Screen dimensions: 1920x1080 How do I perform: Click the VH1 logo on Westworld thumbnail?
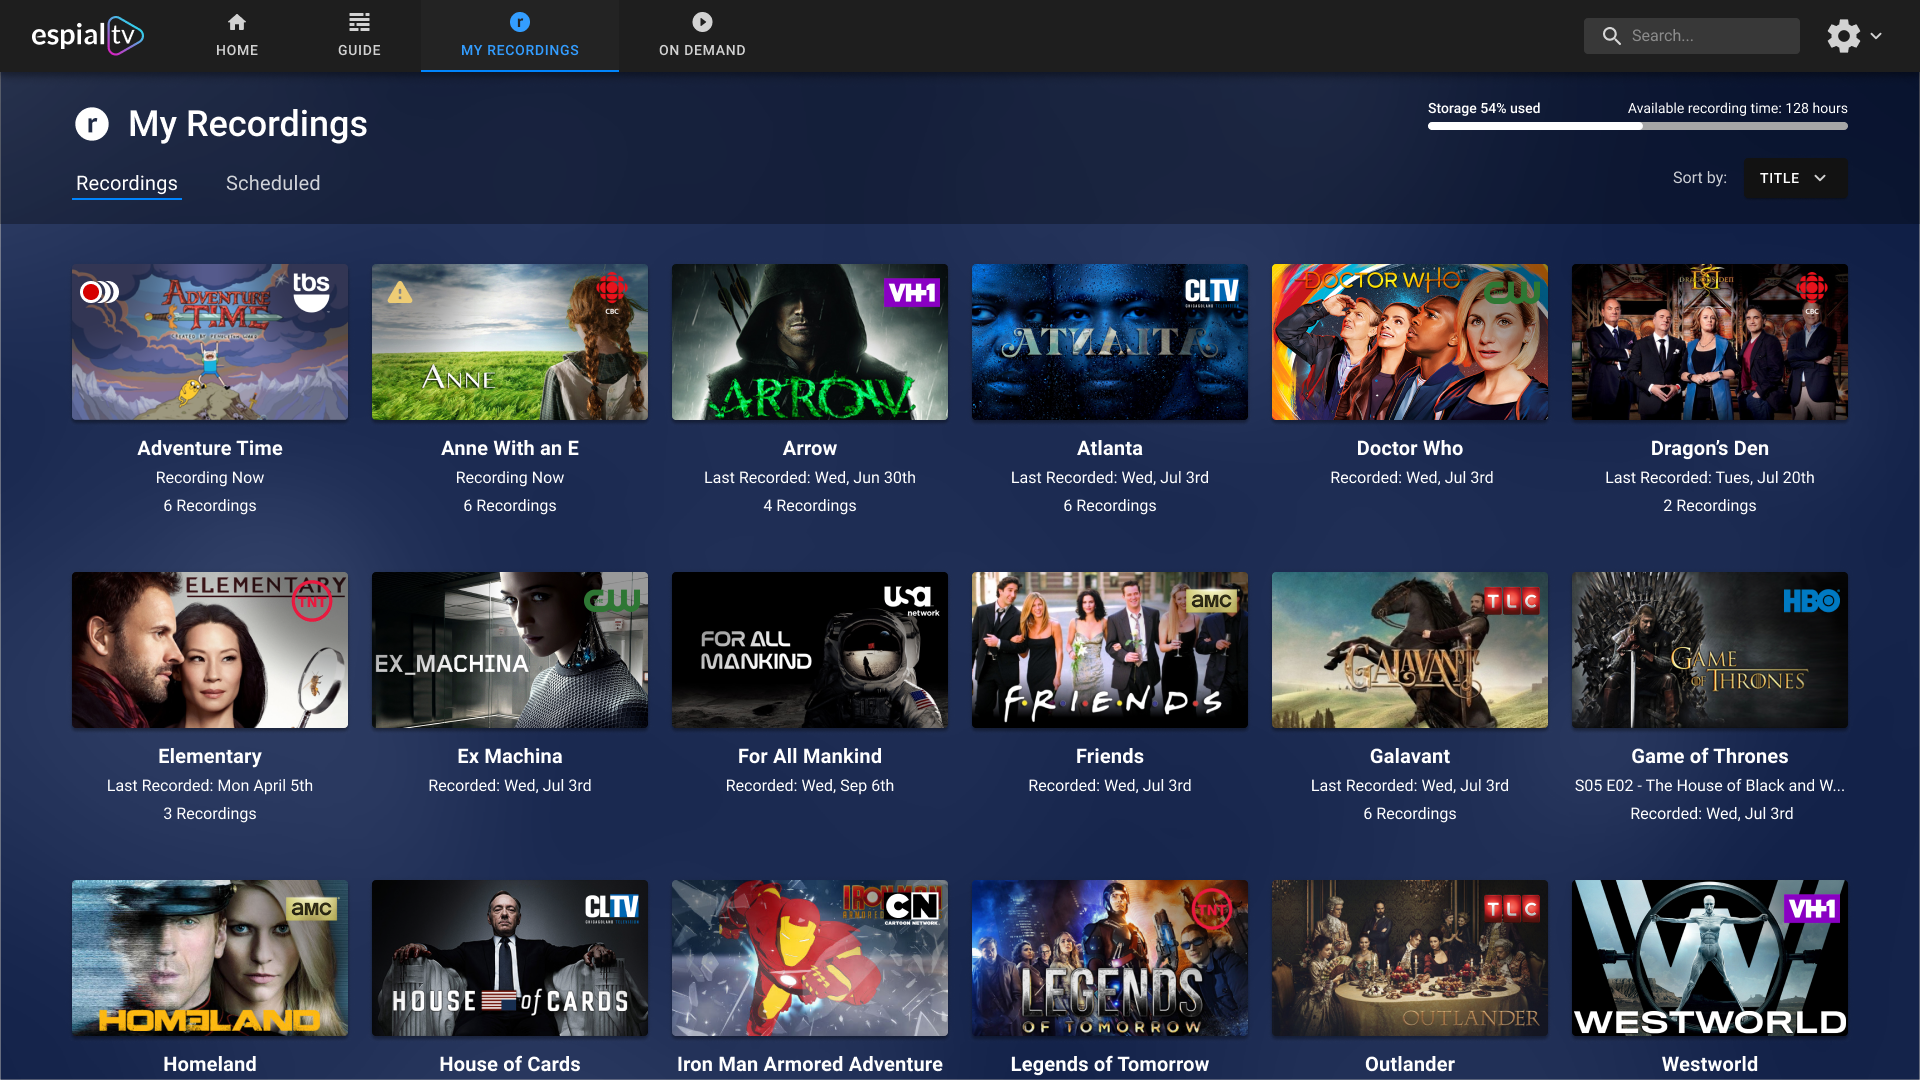(1811, 909)
